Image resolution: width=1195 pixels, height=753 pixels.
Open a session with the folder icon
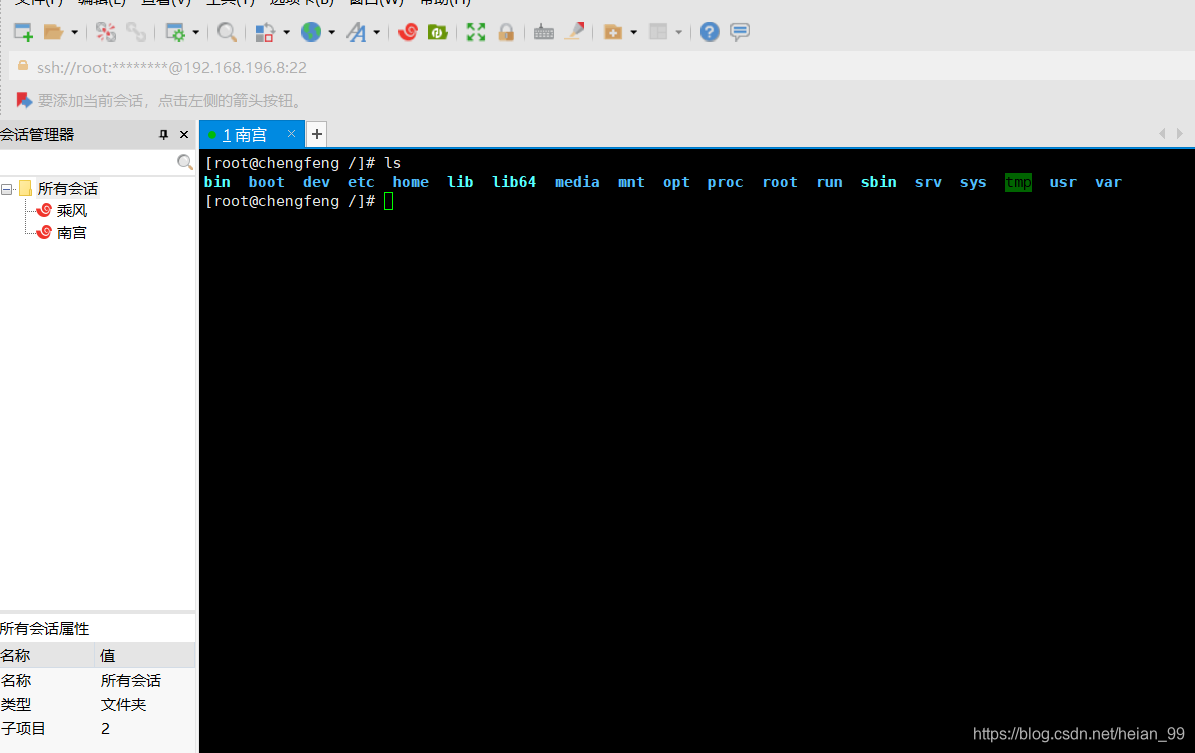pyautogui.click(x=53, y=32)
